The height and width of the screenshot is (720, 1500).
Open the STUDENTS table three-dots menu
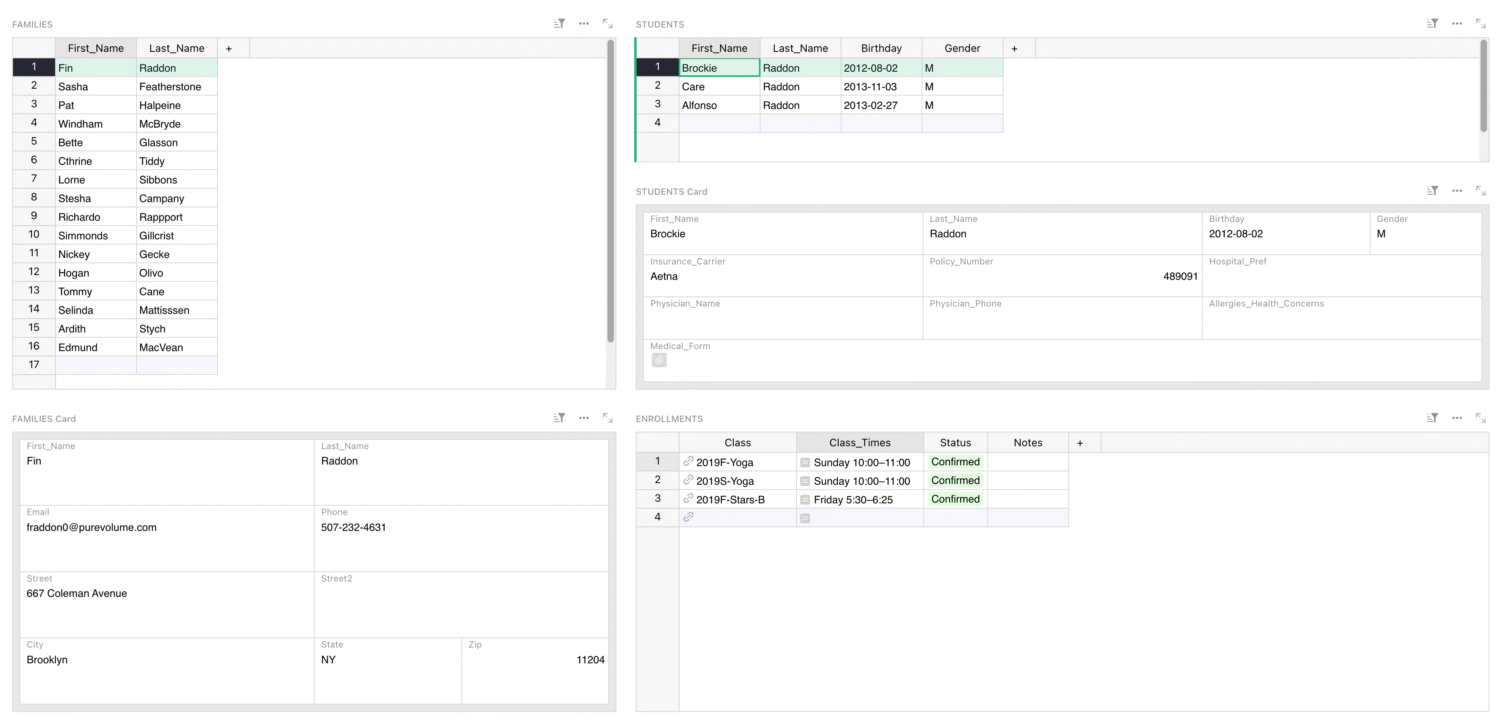(1457, 23)
